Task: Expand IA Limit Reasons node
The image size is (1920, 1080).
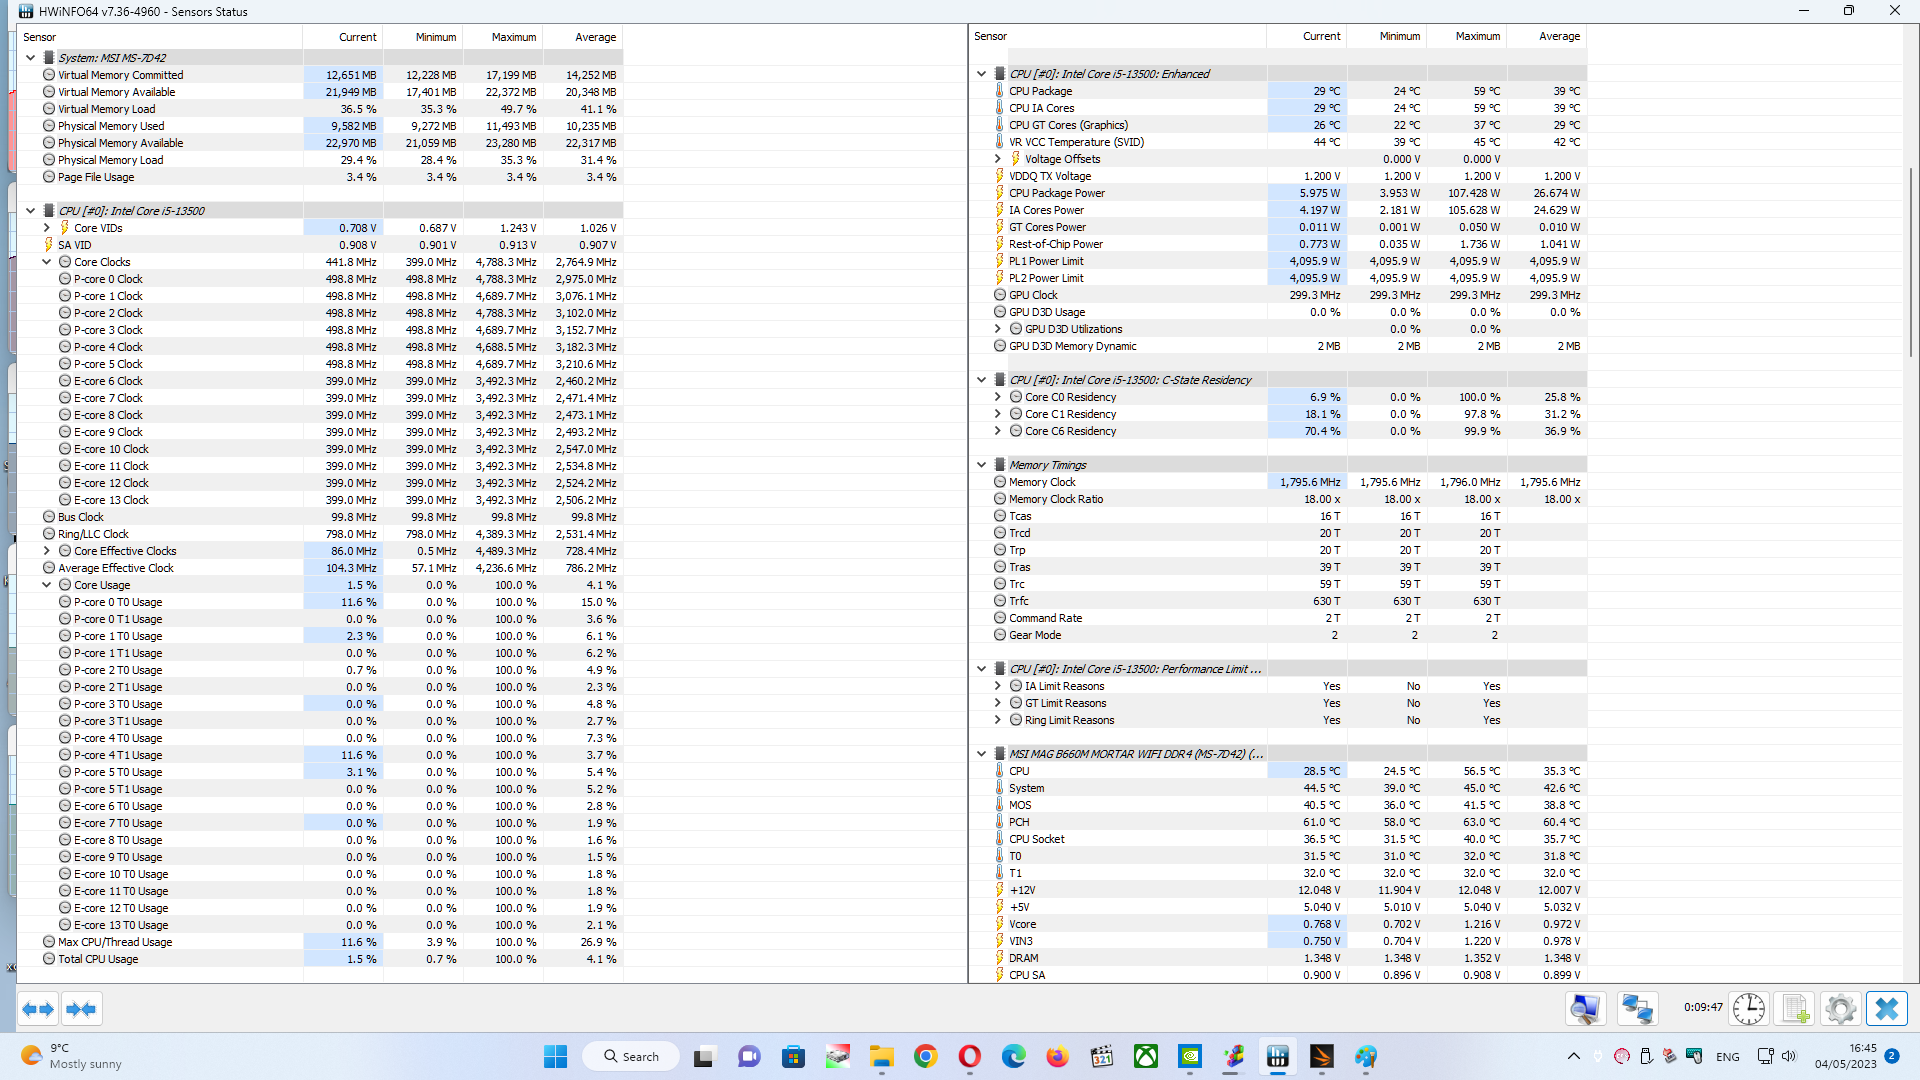Action: pyautogui.click(x=998, y=686)
